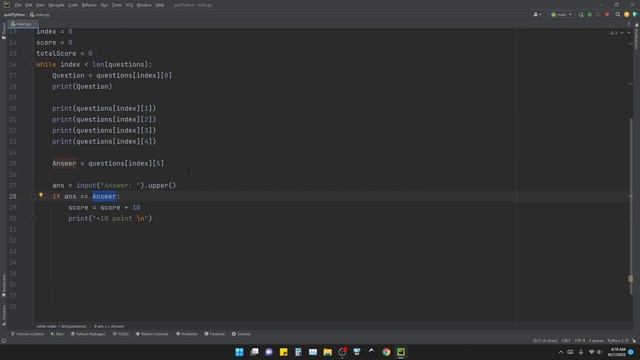
Task: Click the tool window quick-access icon at bottom-left
Action: 4,340
